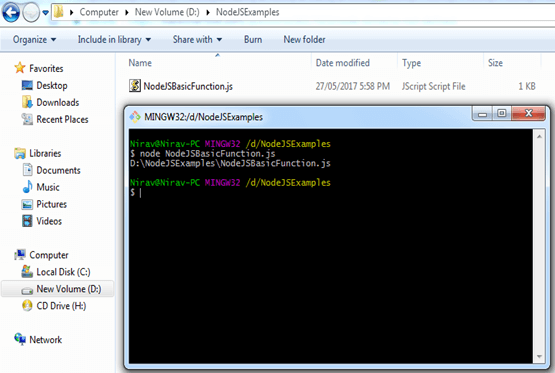Open the Music library
Image resolution: width=555 pixels, height=373 pixels.
48,187
